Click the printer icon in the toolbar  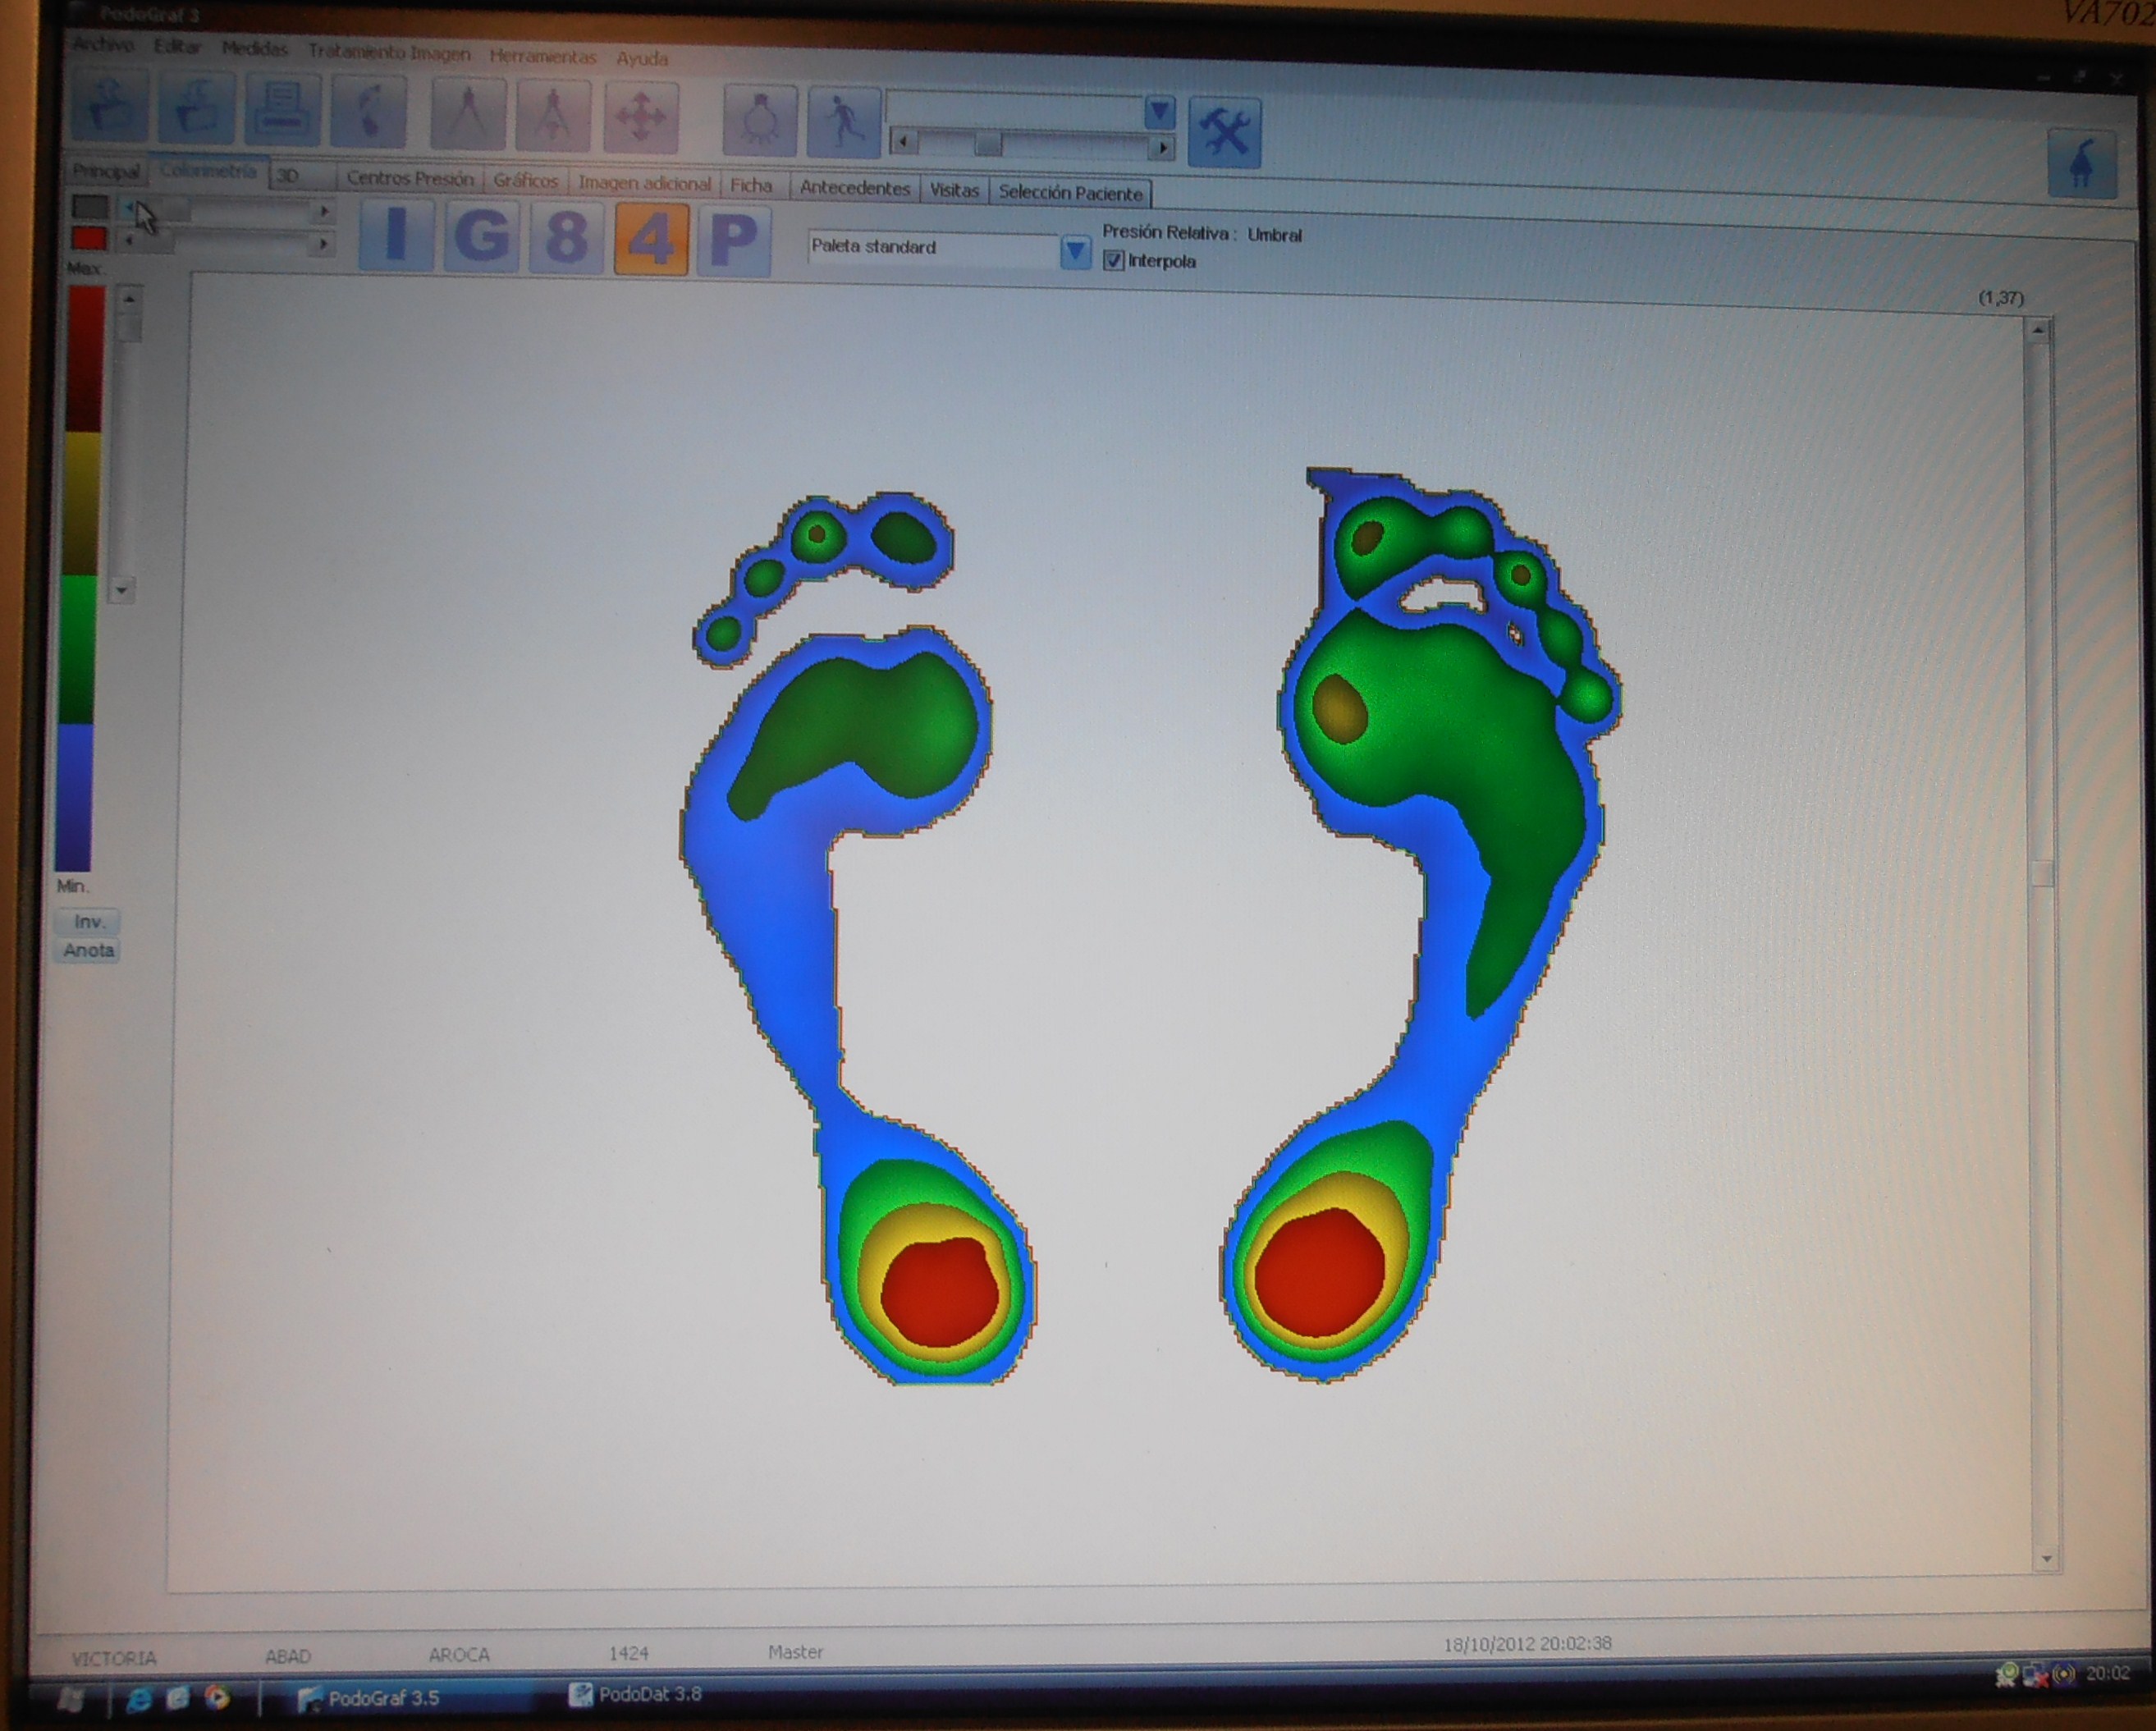[x=282, y=110]
